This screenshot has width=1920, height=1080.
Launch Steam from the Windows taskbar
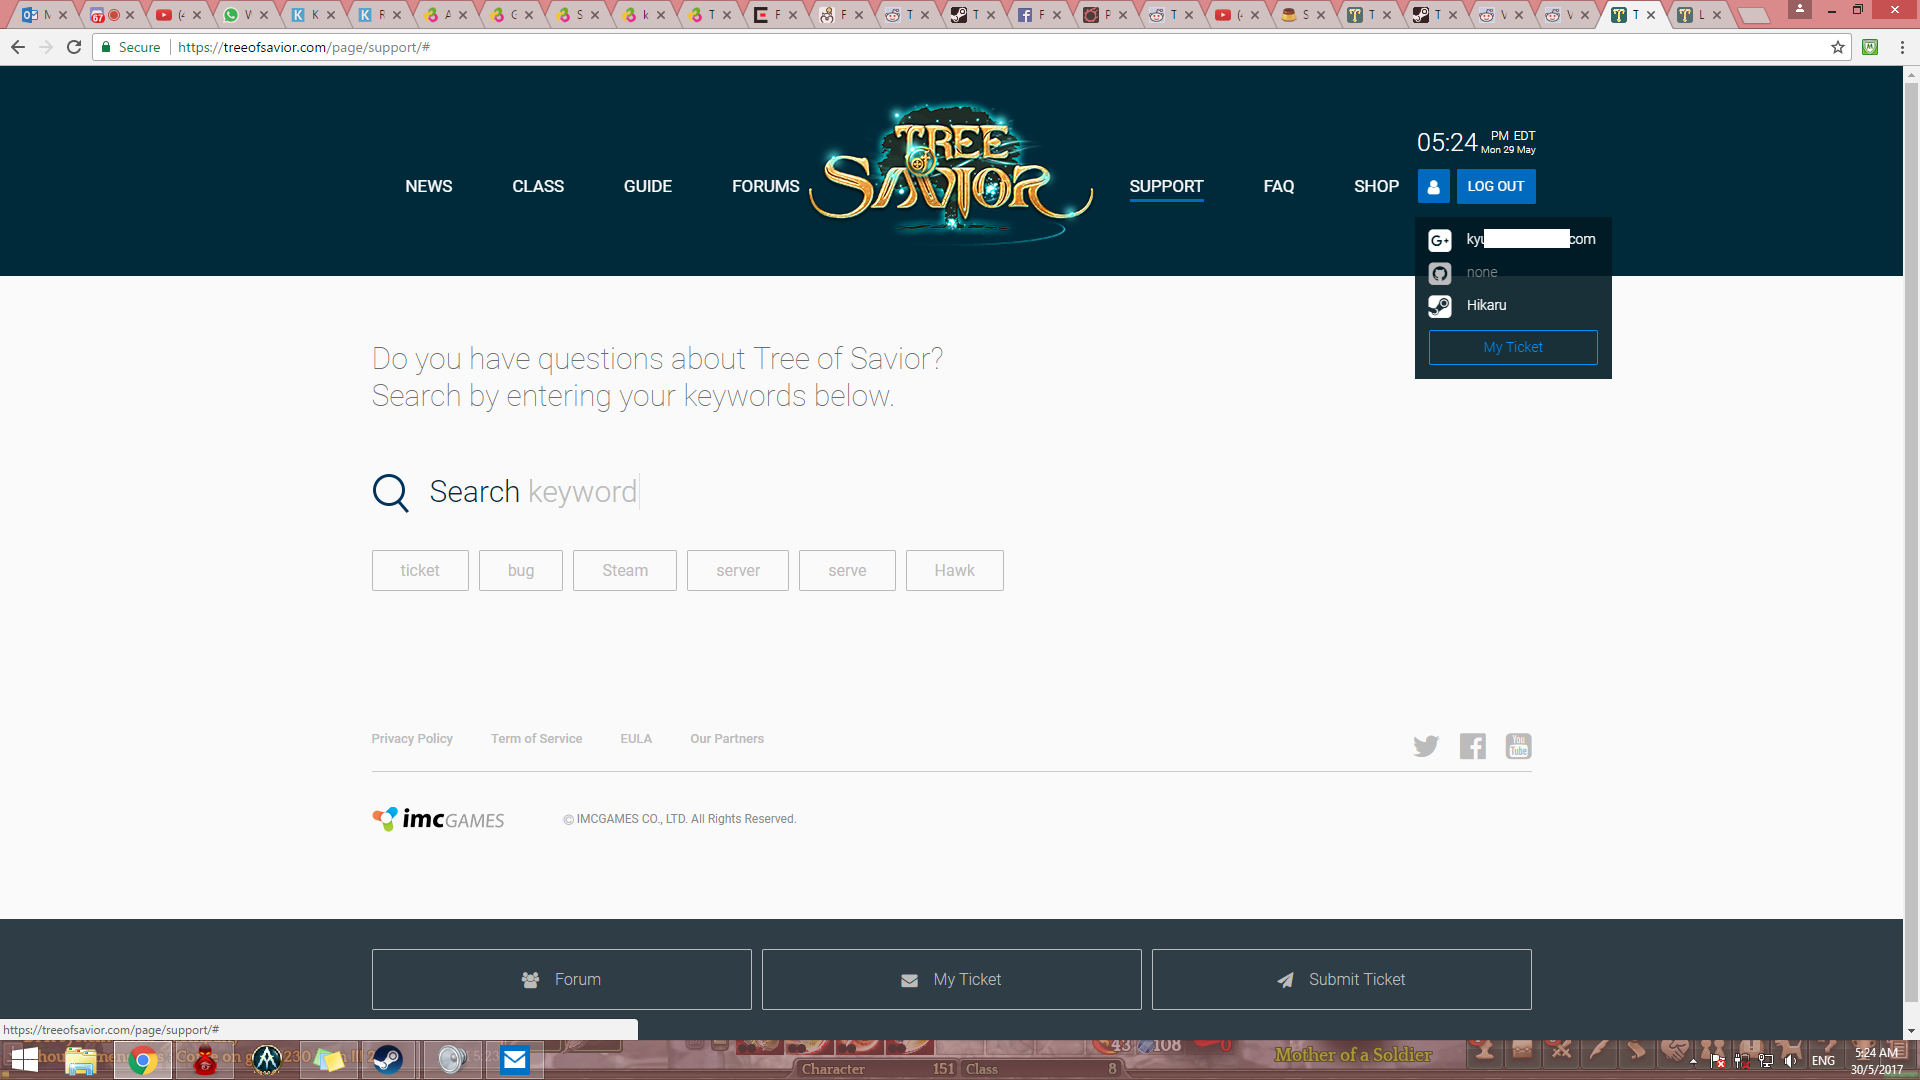click(388, 1060)
